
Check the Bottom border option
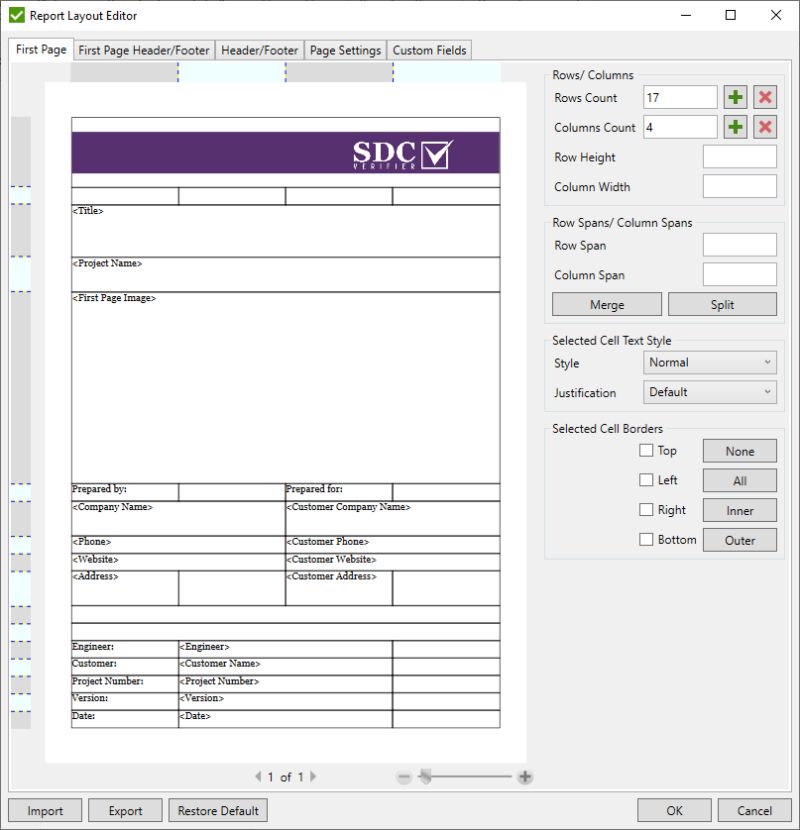pos(646,540)
